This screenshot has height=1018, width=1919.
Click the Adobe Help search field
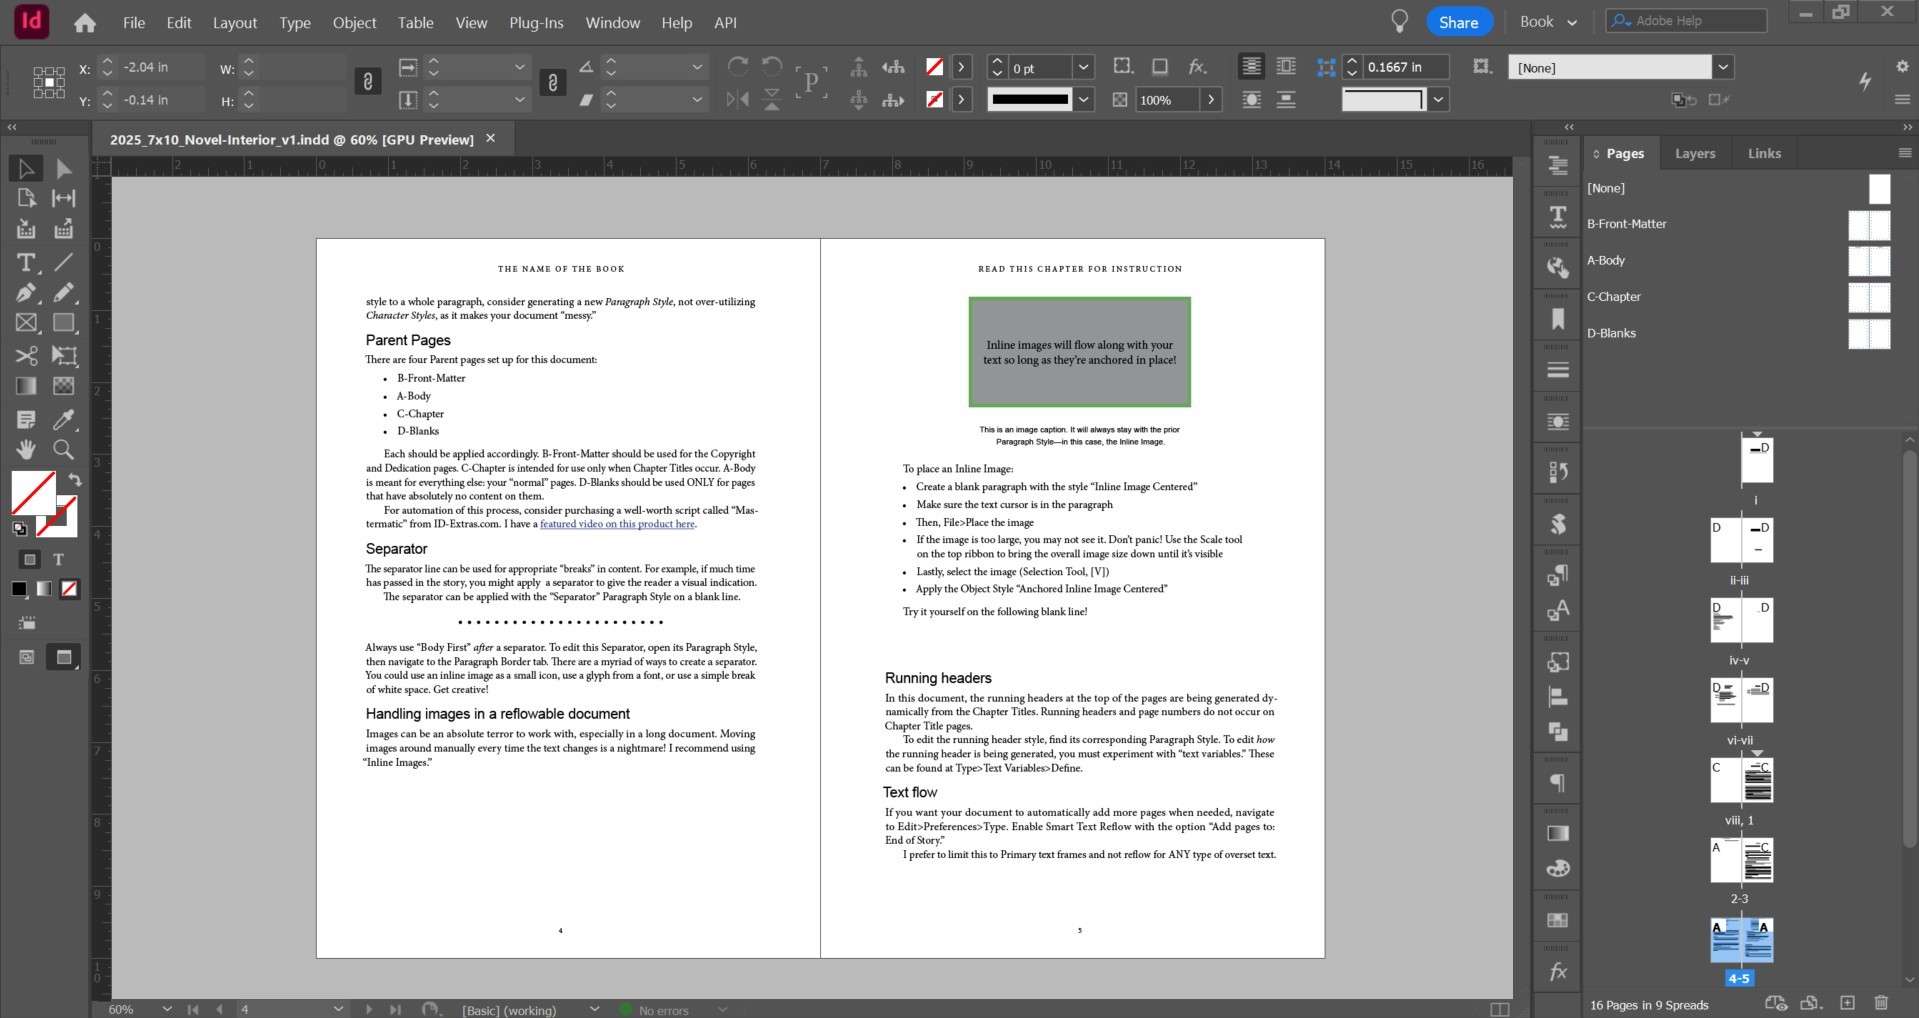tap(1686, 21)
